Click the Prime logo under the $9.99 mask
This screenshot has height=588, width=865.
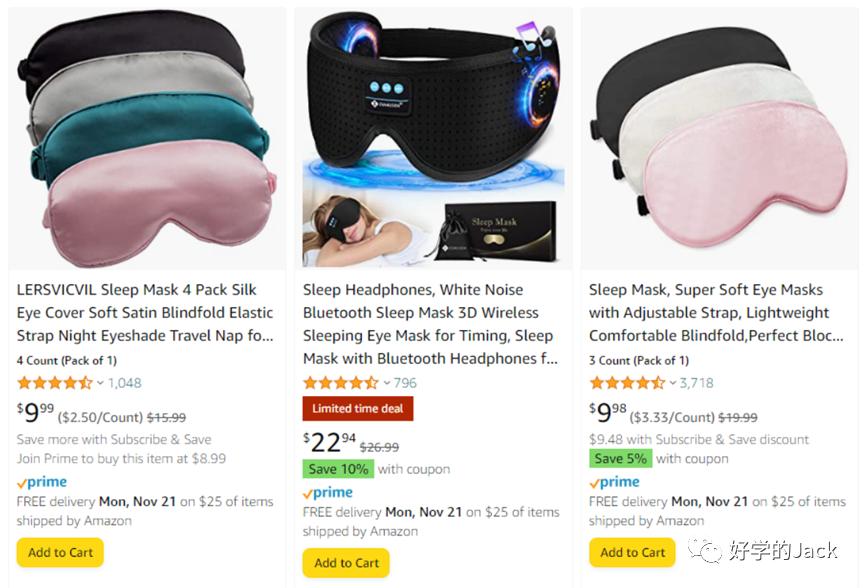pos(45,482)
